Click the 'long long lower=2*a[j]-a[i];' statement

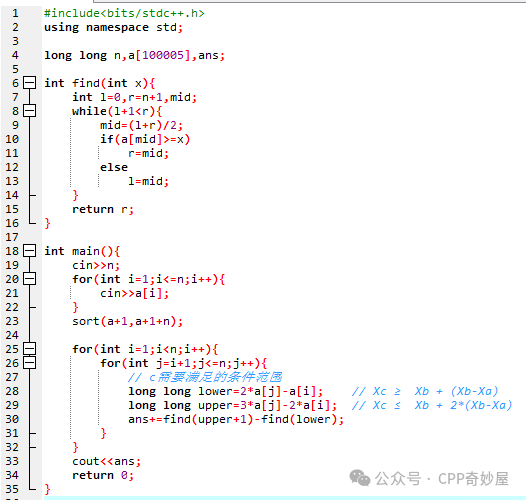pyautogui.click(x=225, y=391)
